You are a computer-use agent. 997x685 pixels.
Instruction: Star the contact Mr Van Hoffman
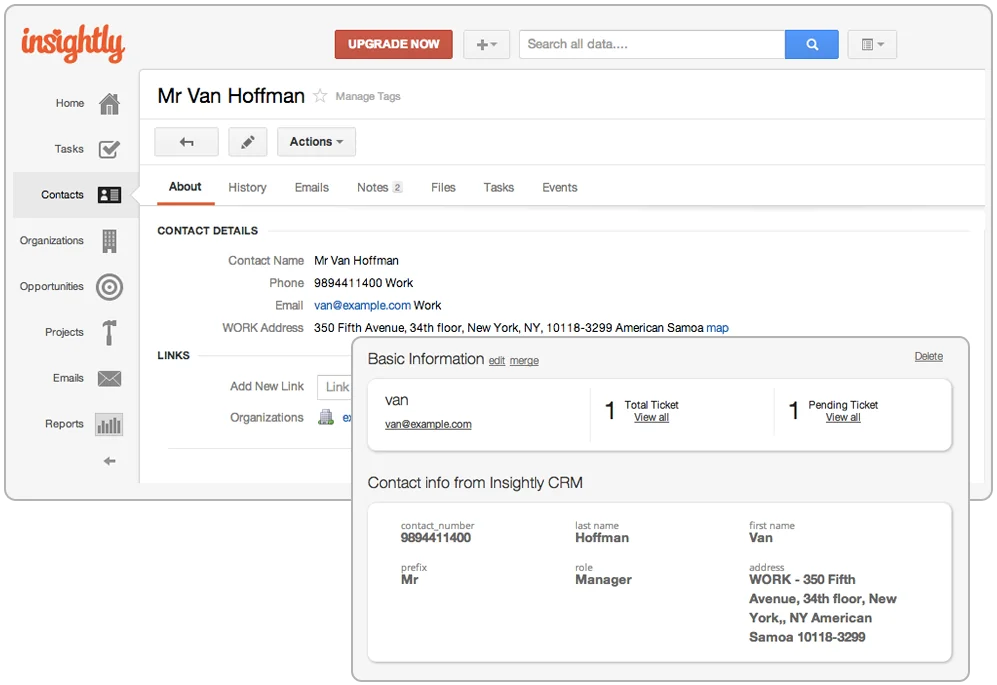tap(320, 96)
